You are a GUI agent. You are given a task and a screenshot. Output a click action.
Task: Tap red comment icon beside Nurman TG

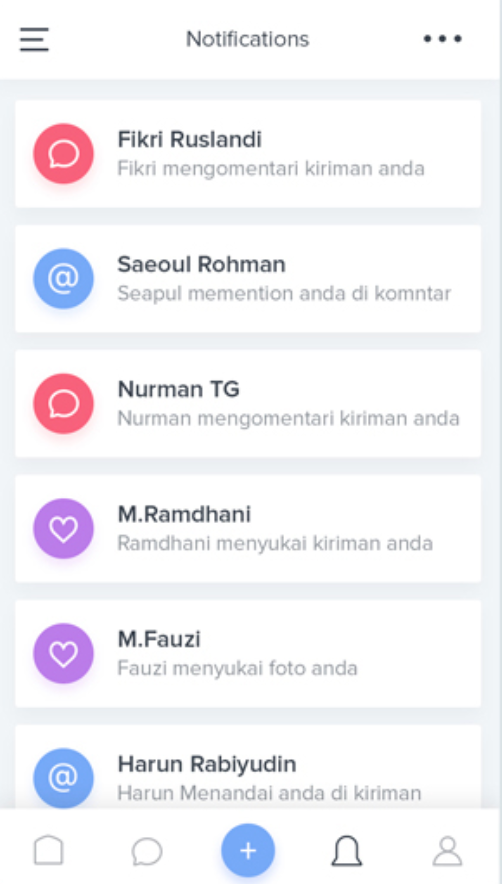click(63, 404)
